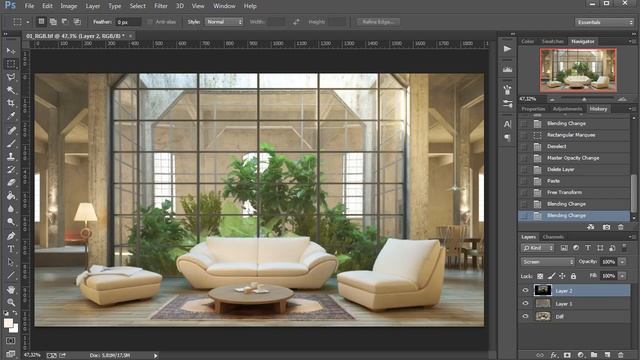Screen dimensions: 640x360
Task: Toggle lock image pixels brush icon
Action: [551, 276]
